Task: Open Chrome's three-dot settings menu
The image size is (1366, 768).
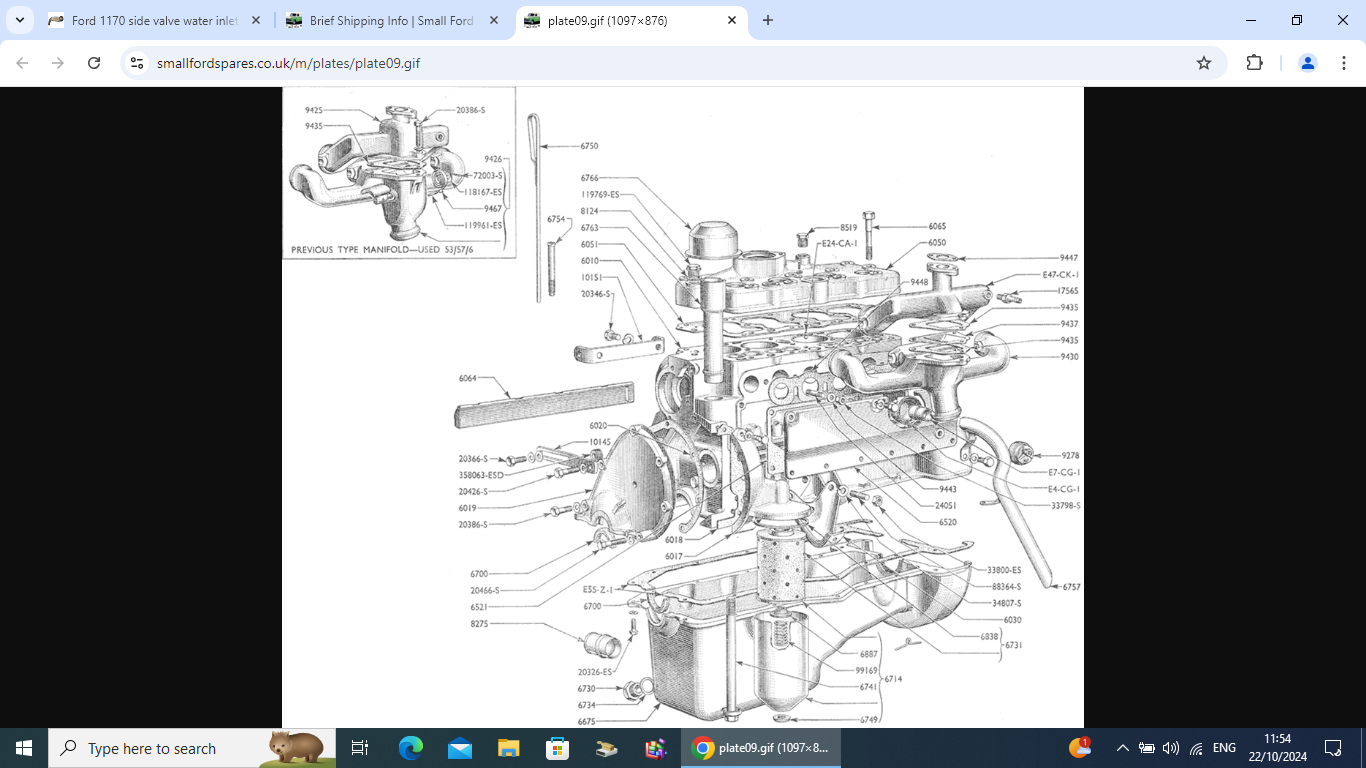Action: [1346, 62]
